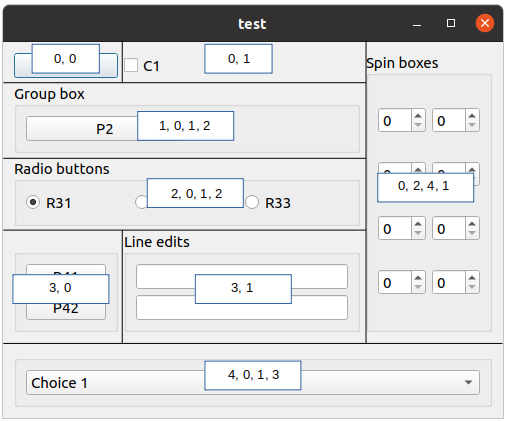Select the R31 radio button

[x=33, y=202]
